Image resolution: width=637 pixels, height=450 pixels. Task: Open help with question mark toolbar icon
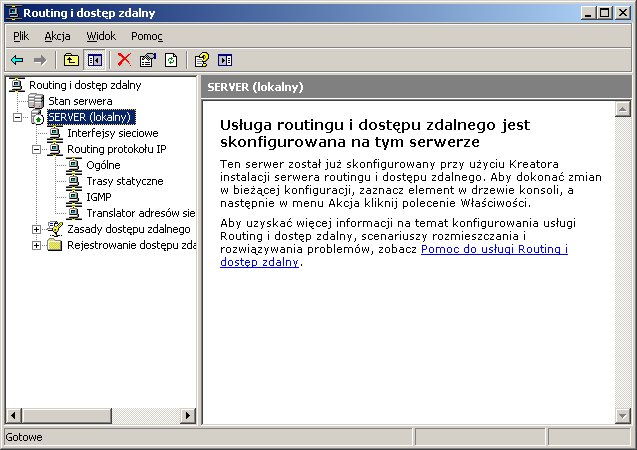point(202,60)
